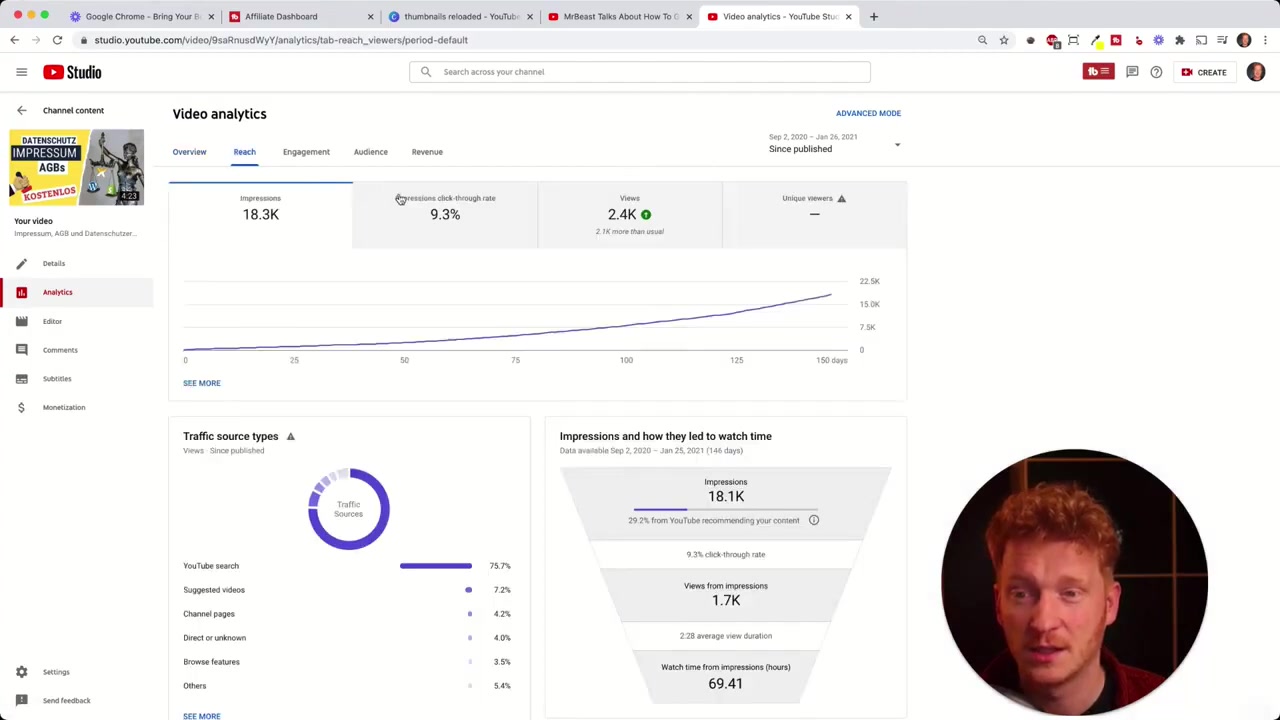This screenshot has height=720, width=1280.
Task: Click Watch time from impressions value 69.41
Action: pyautogui.click(x=725, y=684)
